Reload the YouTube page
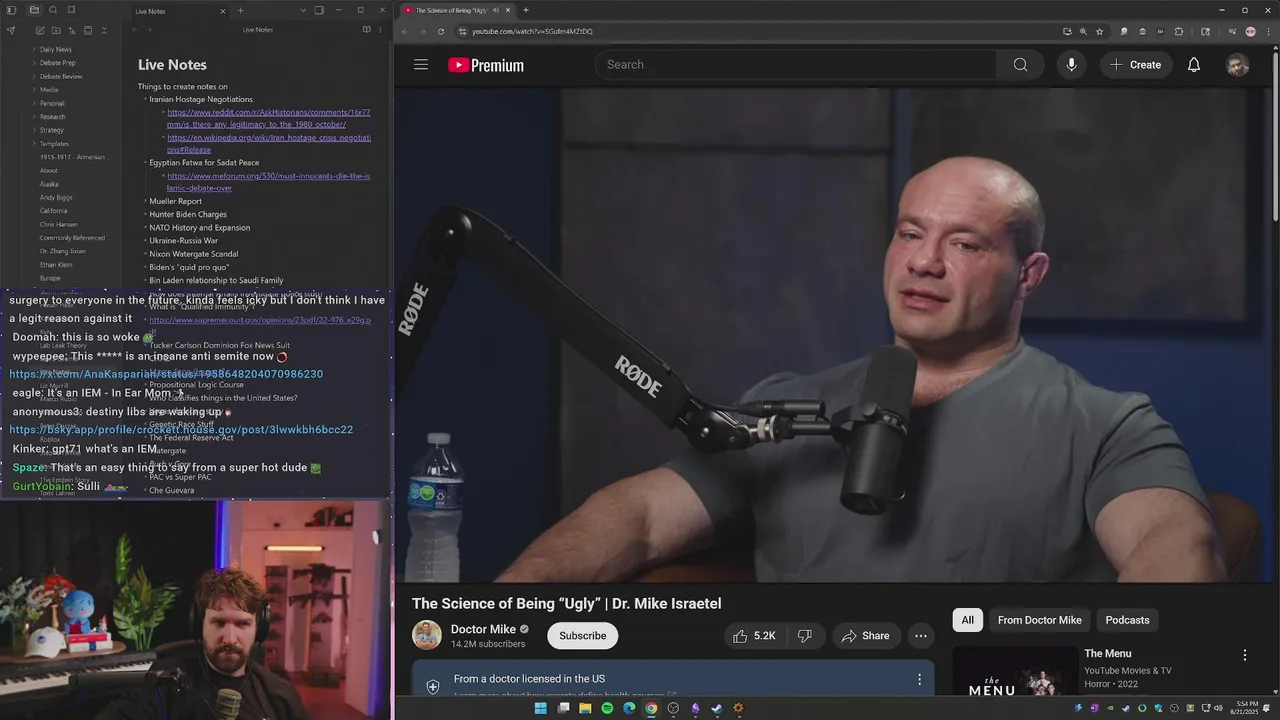 441,31
